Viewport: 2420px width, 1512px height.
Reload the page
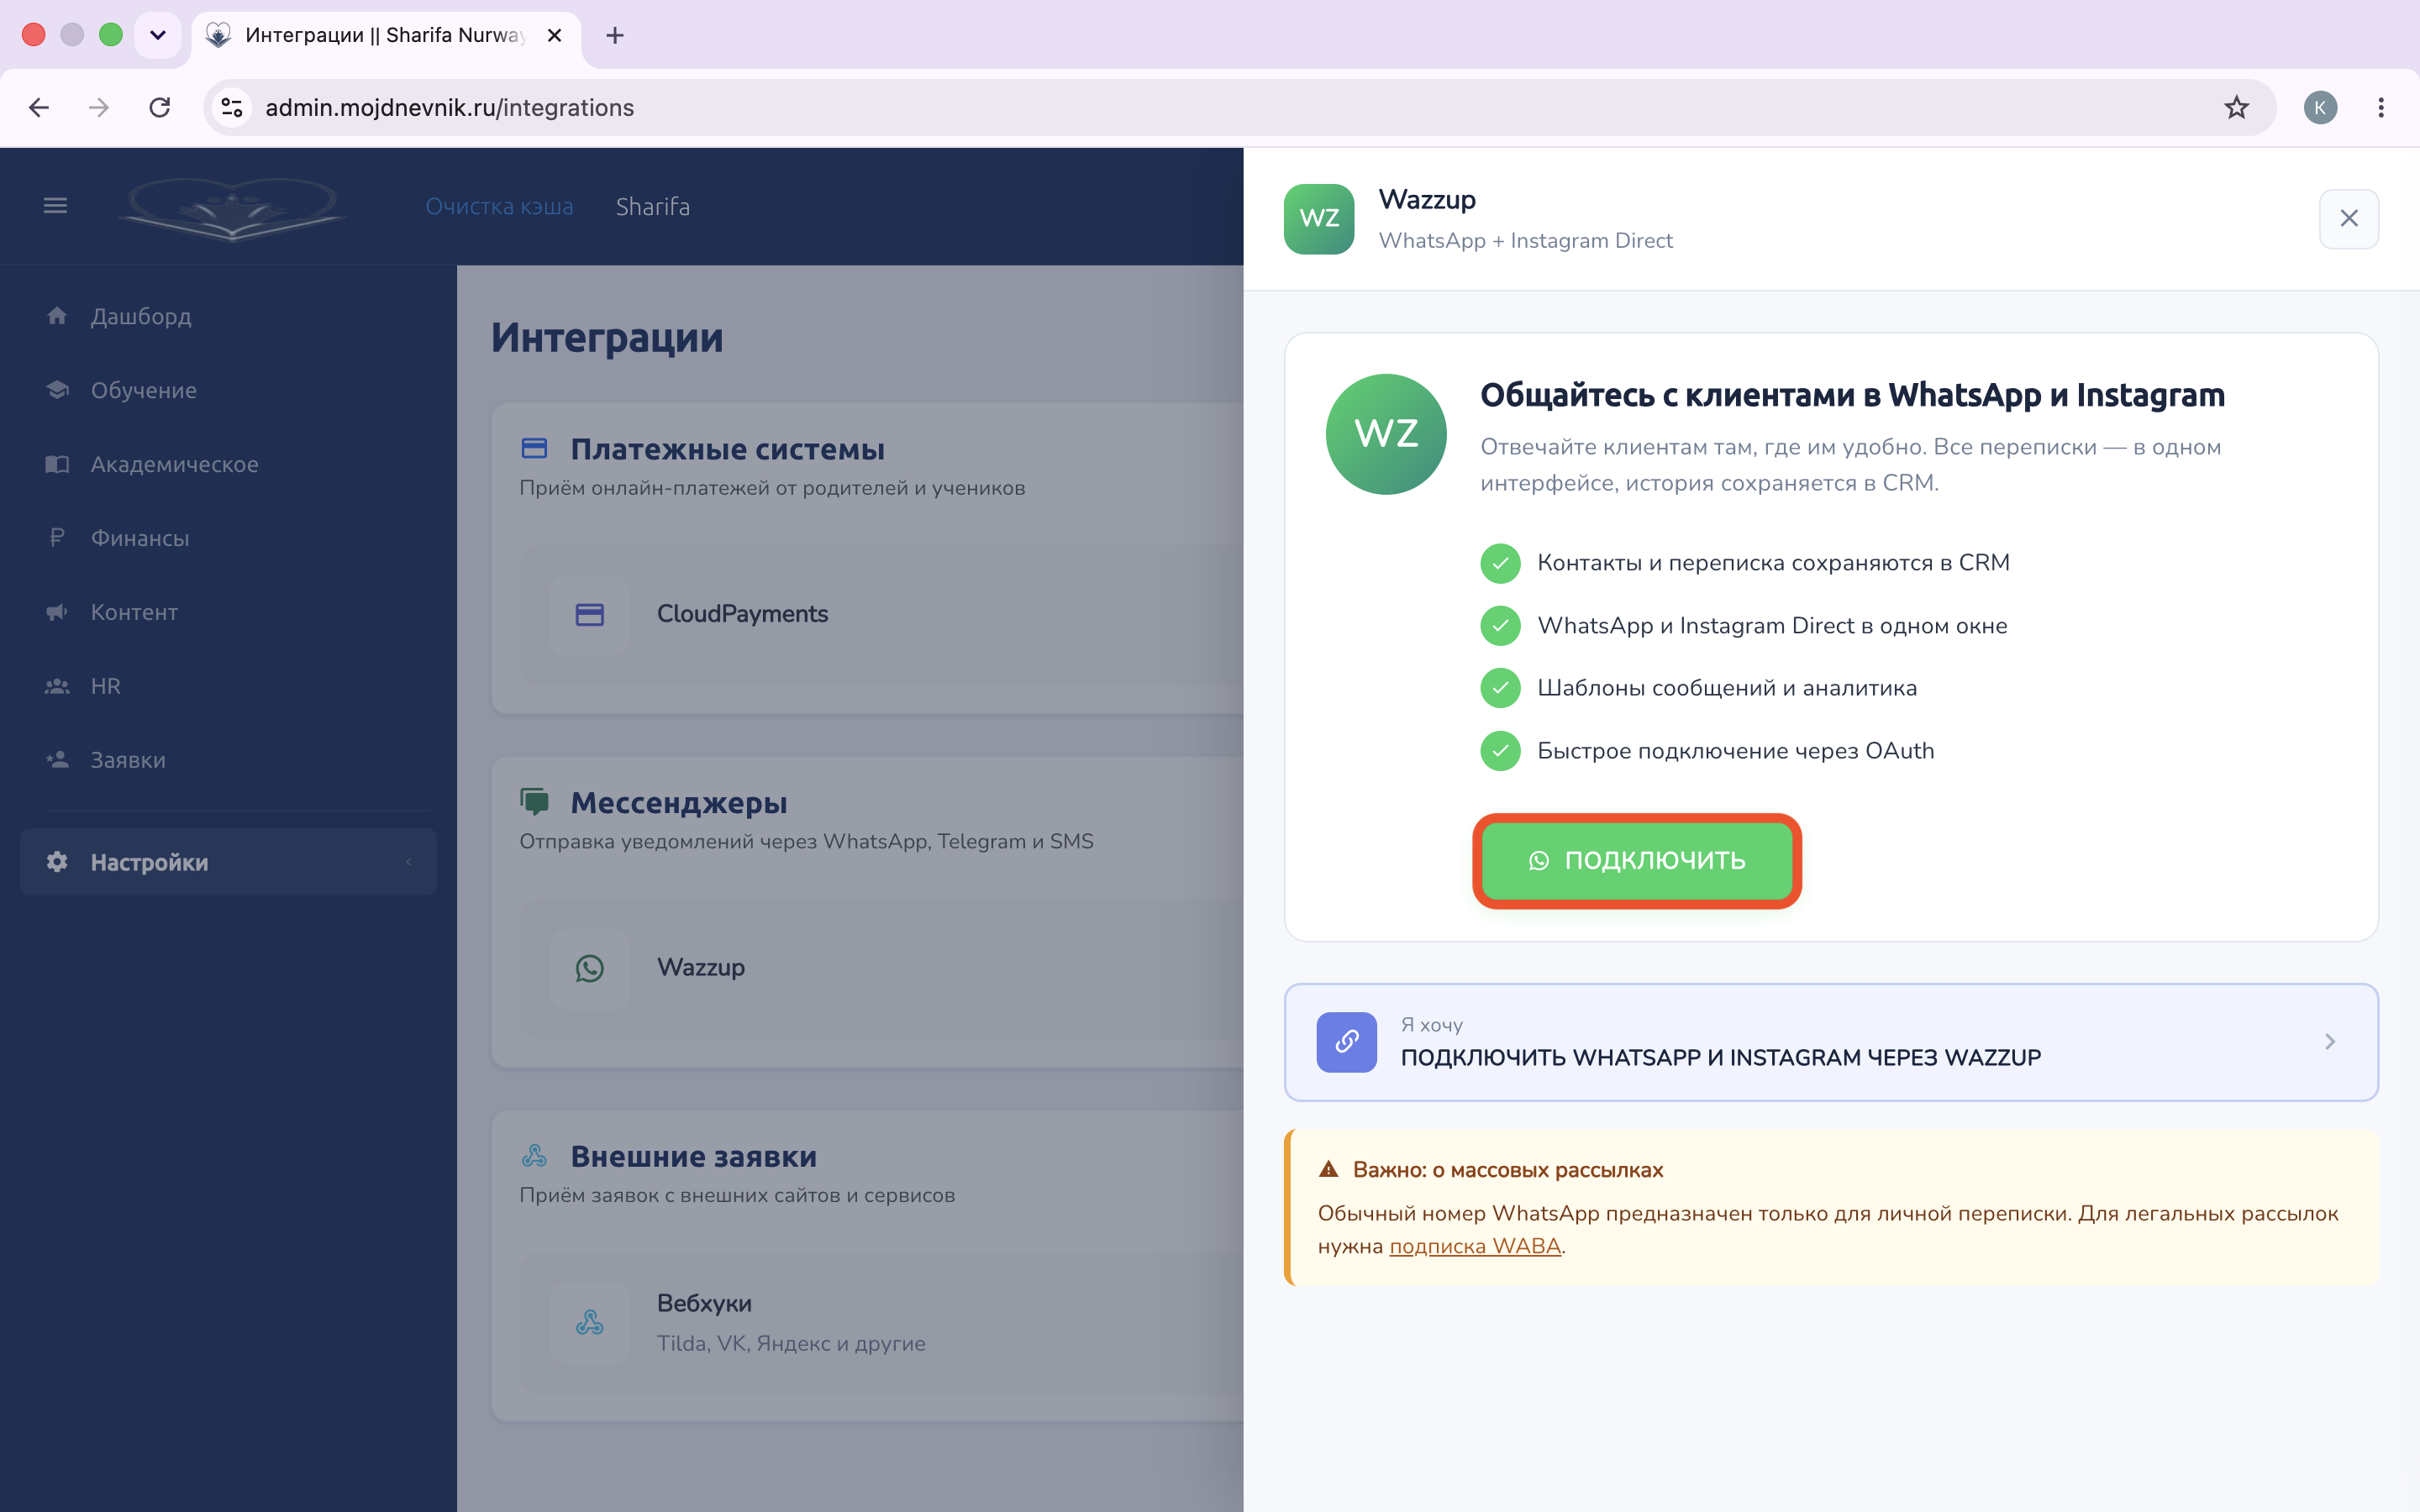(x=160, y=107)
